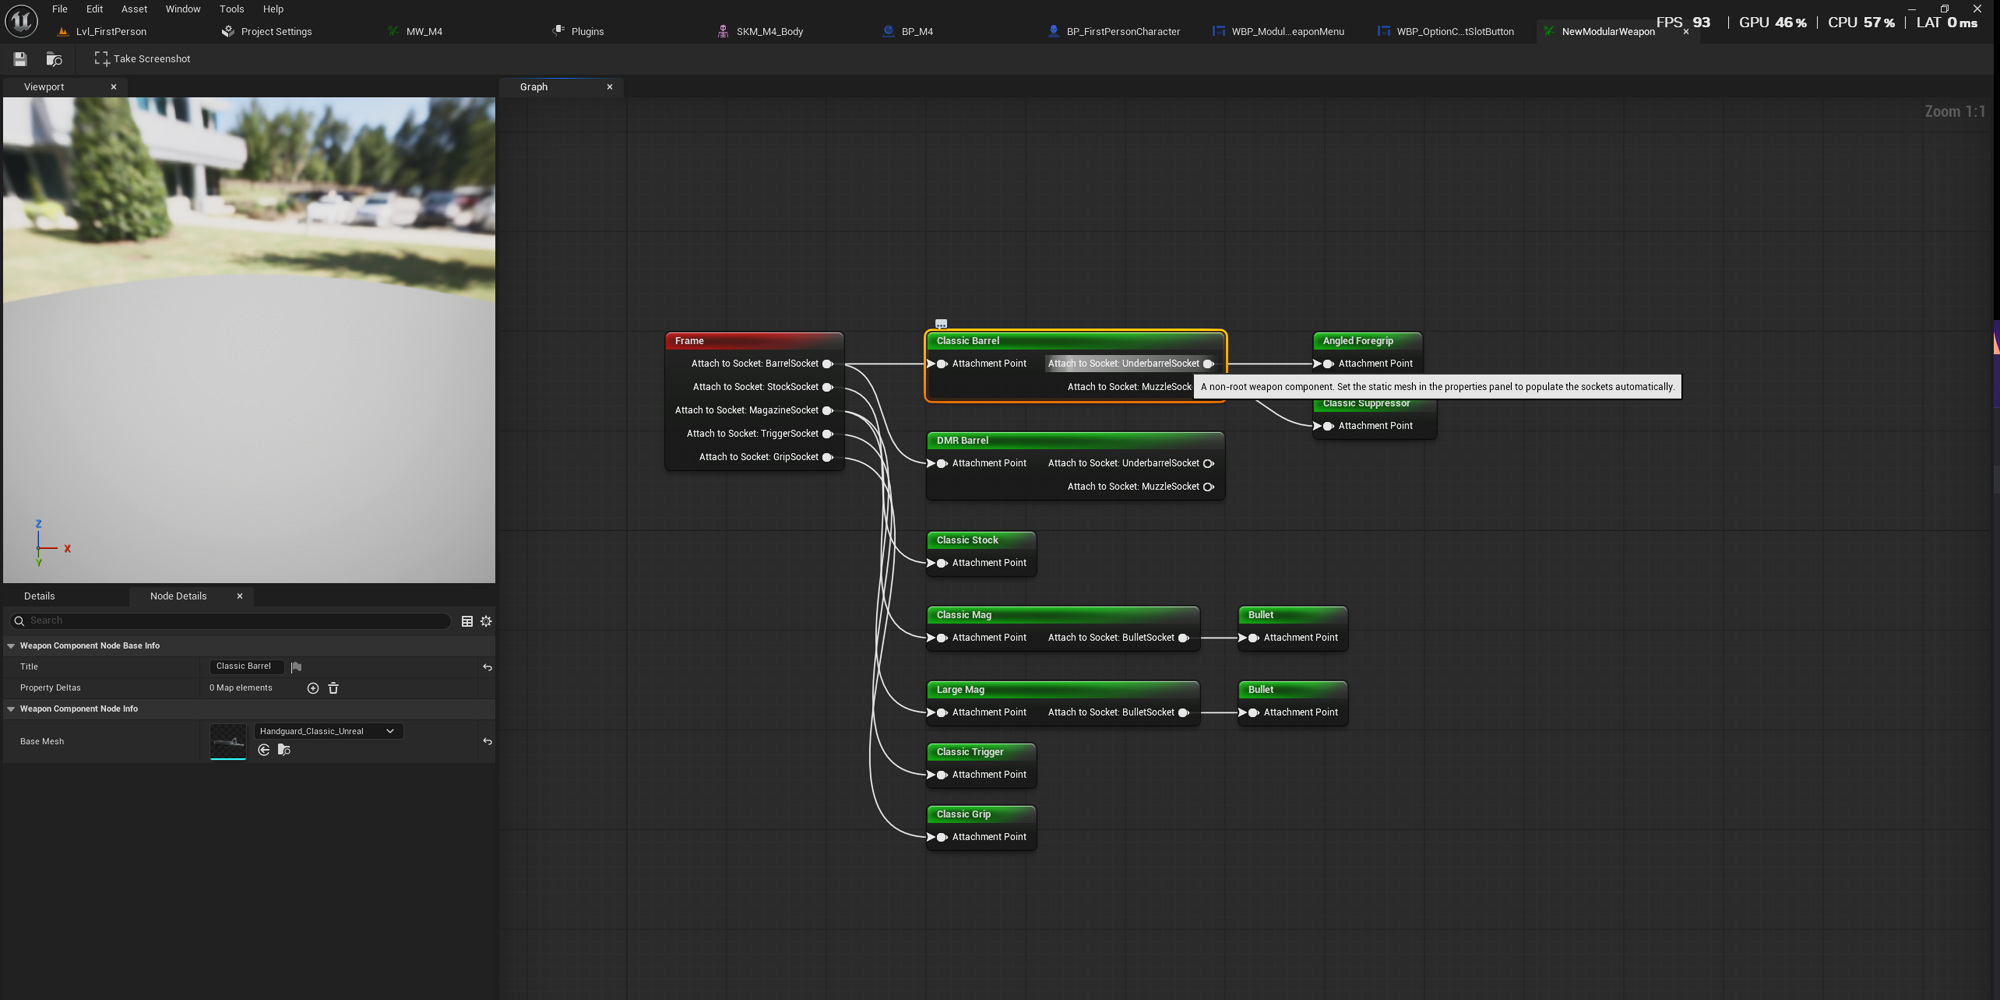Browse to Base Mesh asset in content
This screenshot has height=1000, width=2000.
click(284, 750)
